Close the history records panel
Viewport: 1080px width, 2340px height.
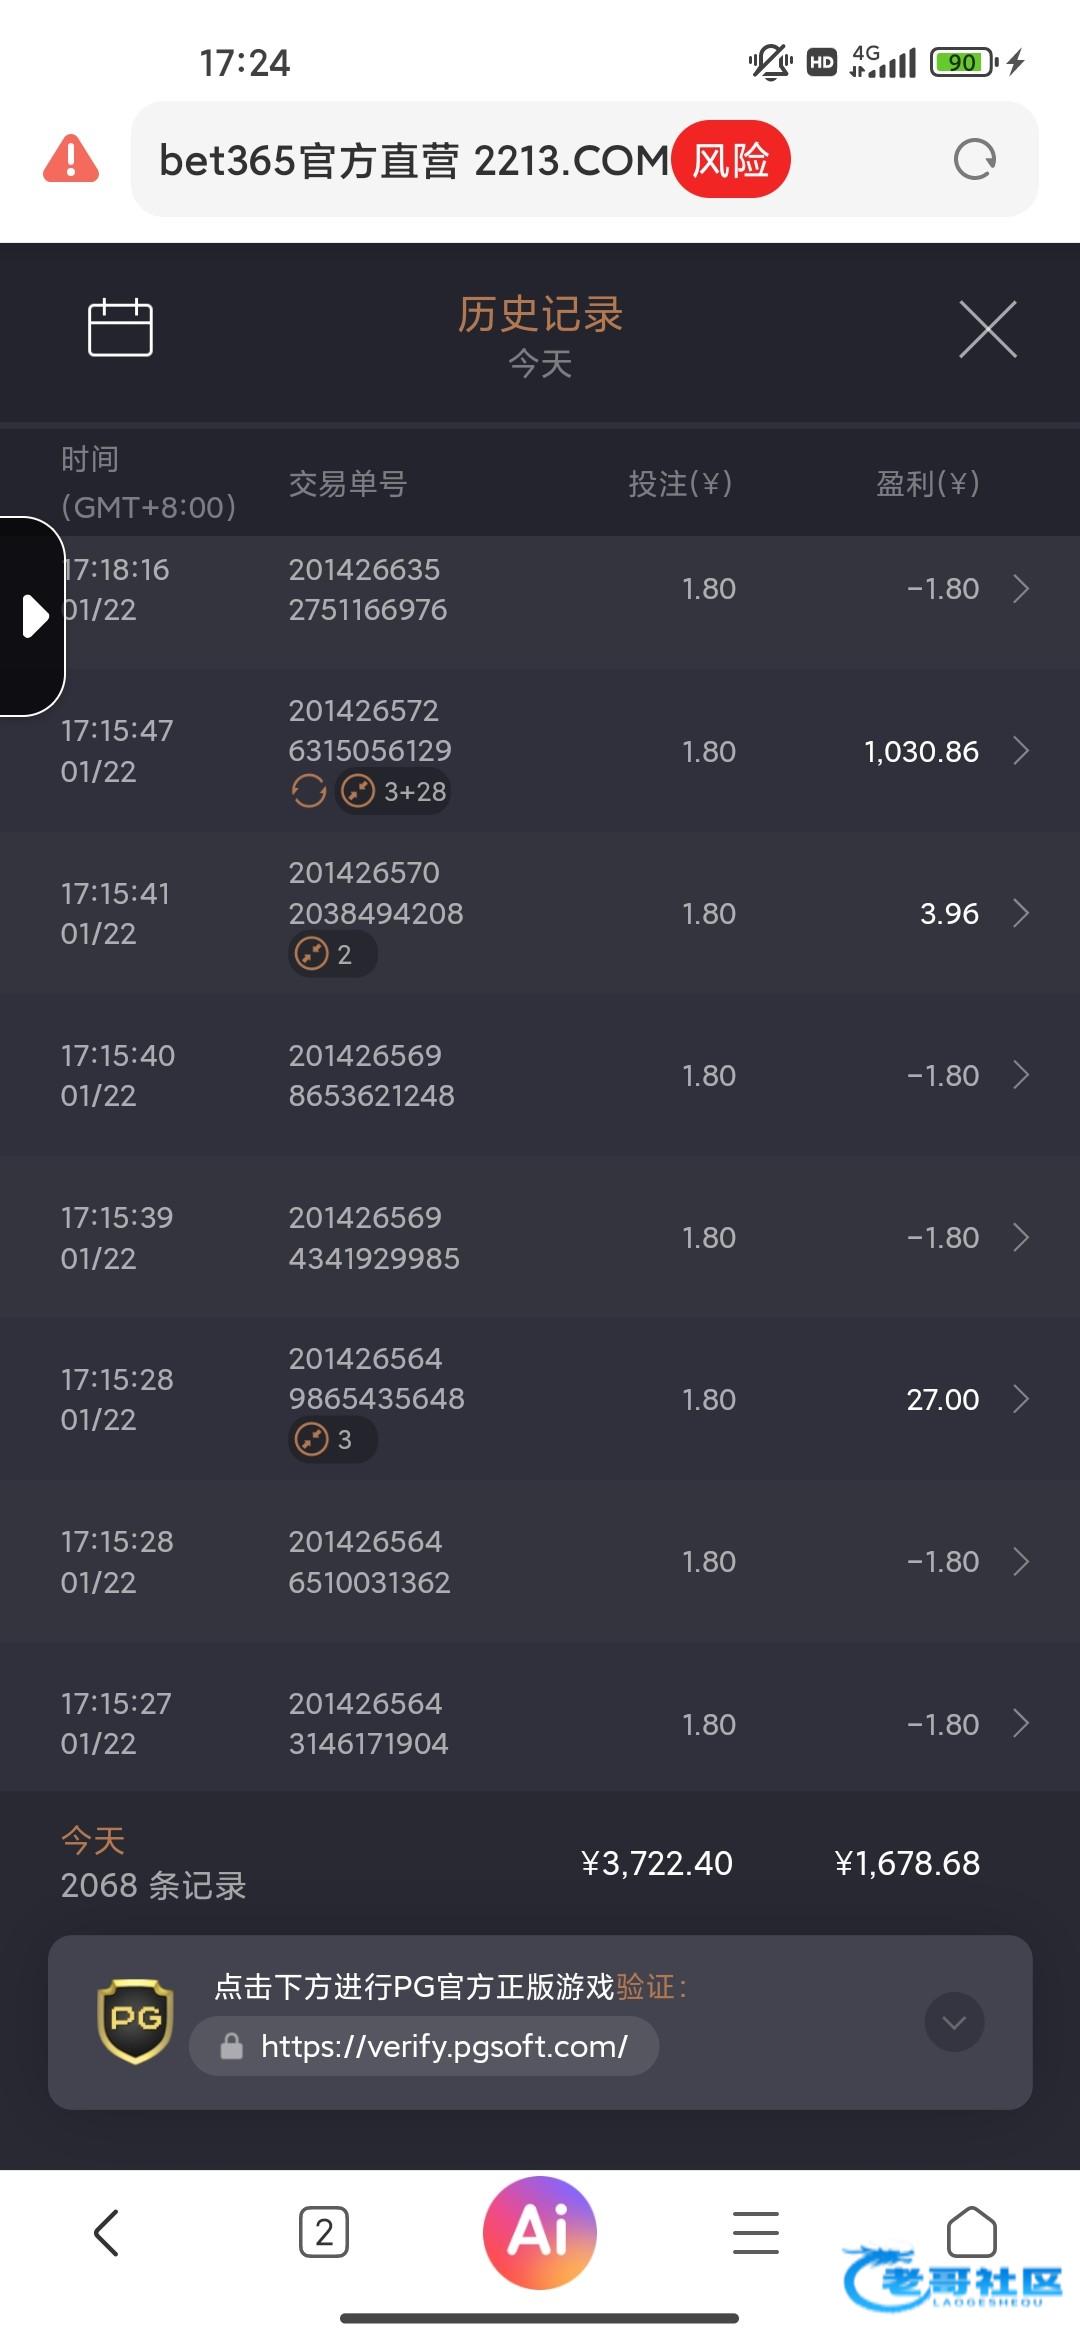pyautogui.click(x=987, y=329)
